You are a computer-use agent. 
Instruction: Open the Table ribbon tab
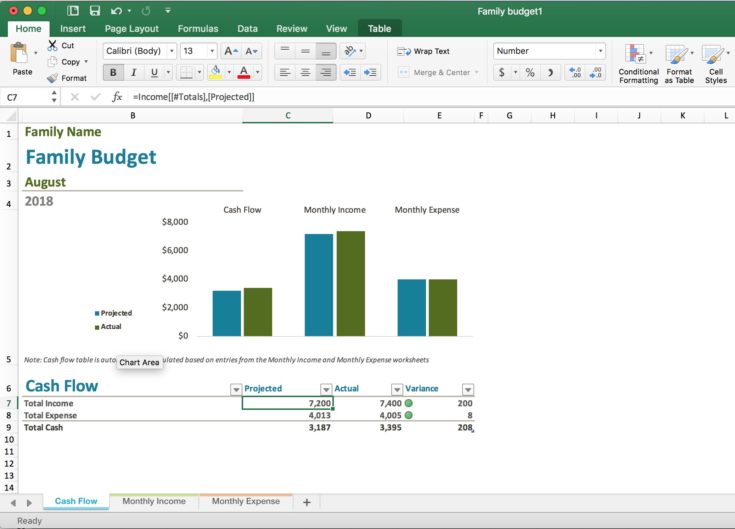[379, 29]
